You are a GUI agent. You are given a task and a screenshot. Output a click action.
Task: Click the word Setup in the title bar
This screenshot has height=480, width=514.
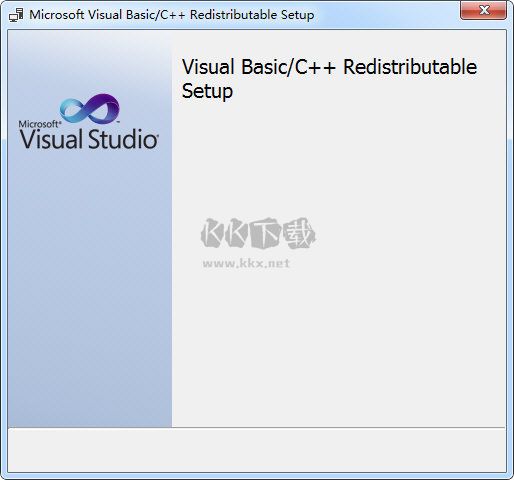pos(297,15)
